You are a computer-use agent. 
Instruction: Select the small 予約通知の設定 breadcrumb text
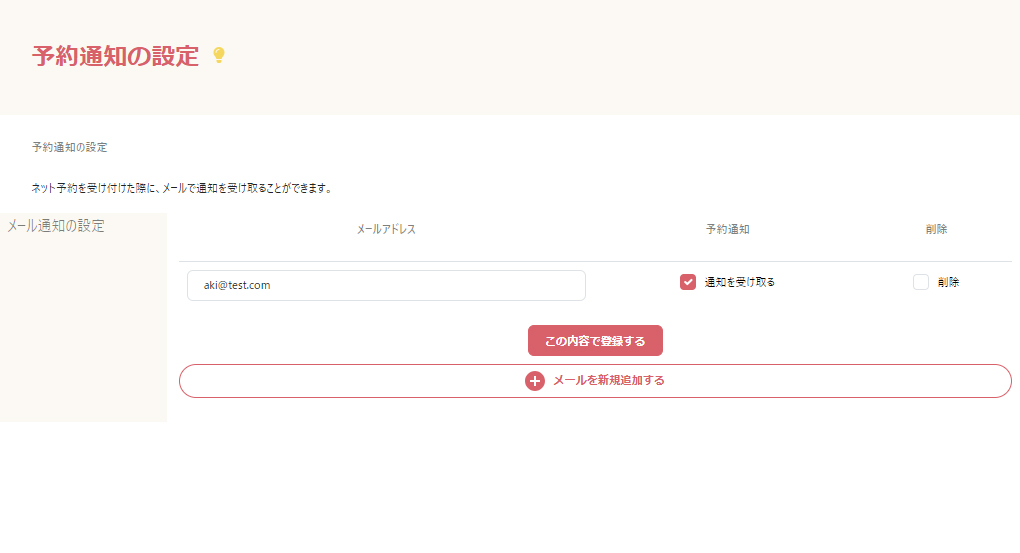69,147
